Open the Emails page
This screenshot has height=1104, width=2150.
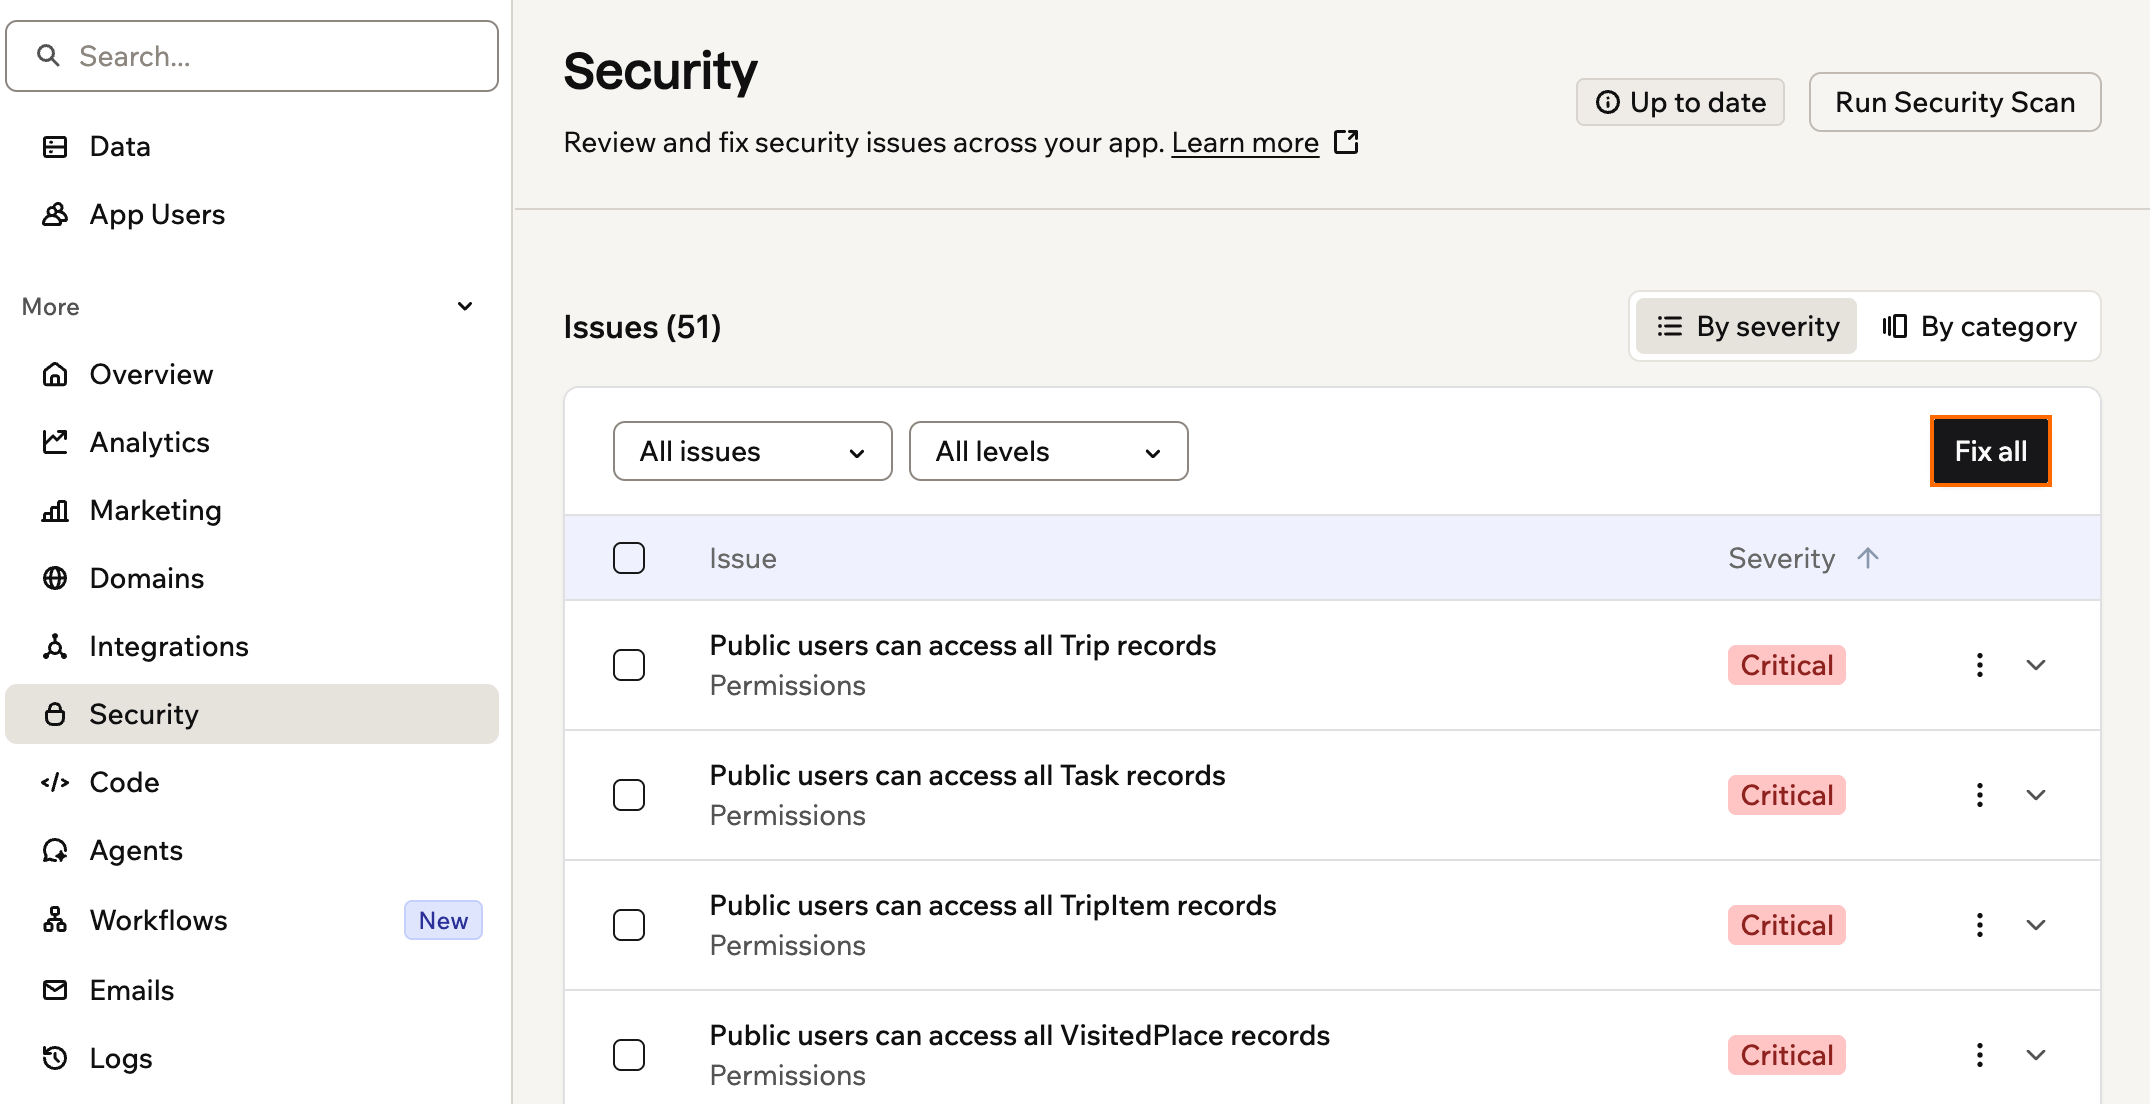coord(251,990)
